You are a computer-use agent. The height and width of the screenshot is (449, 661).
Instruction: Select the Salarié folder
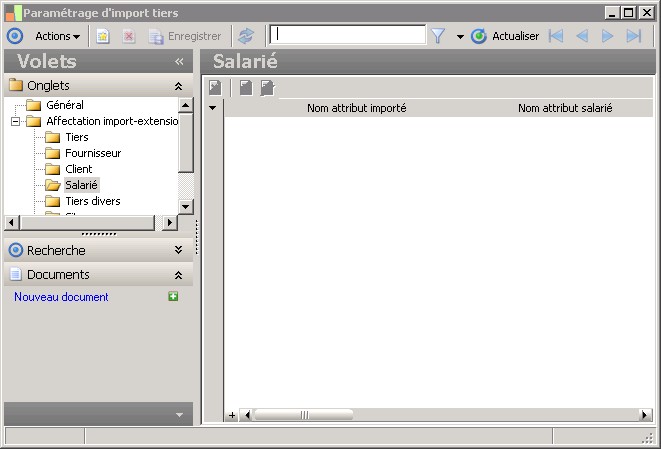coord(81,185)
